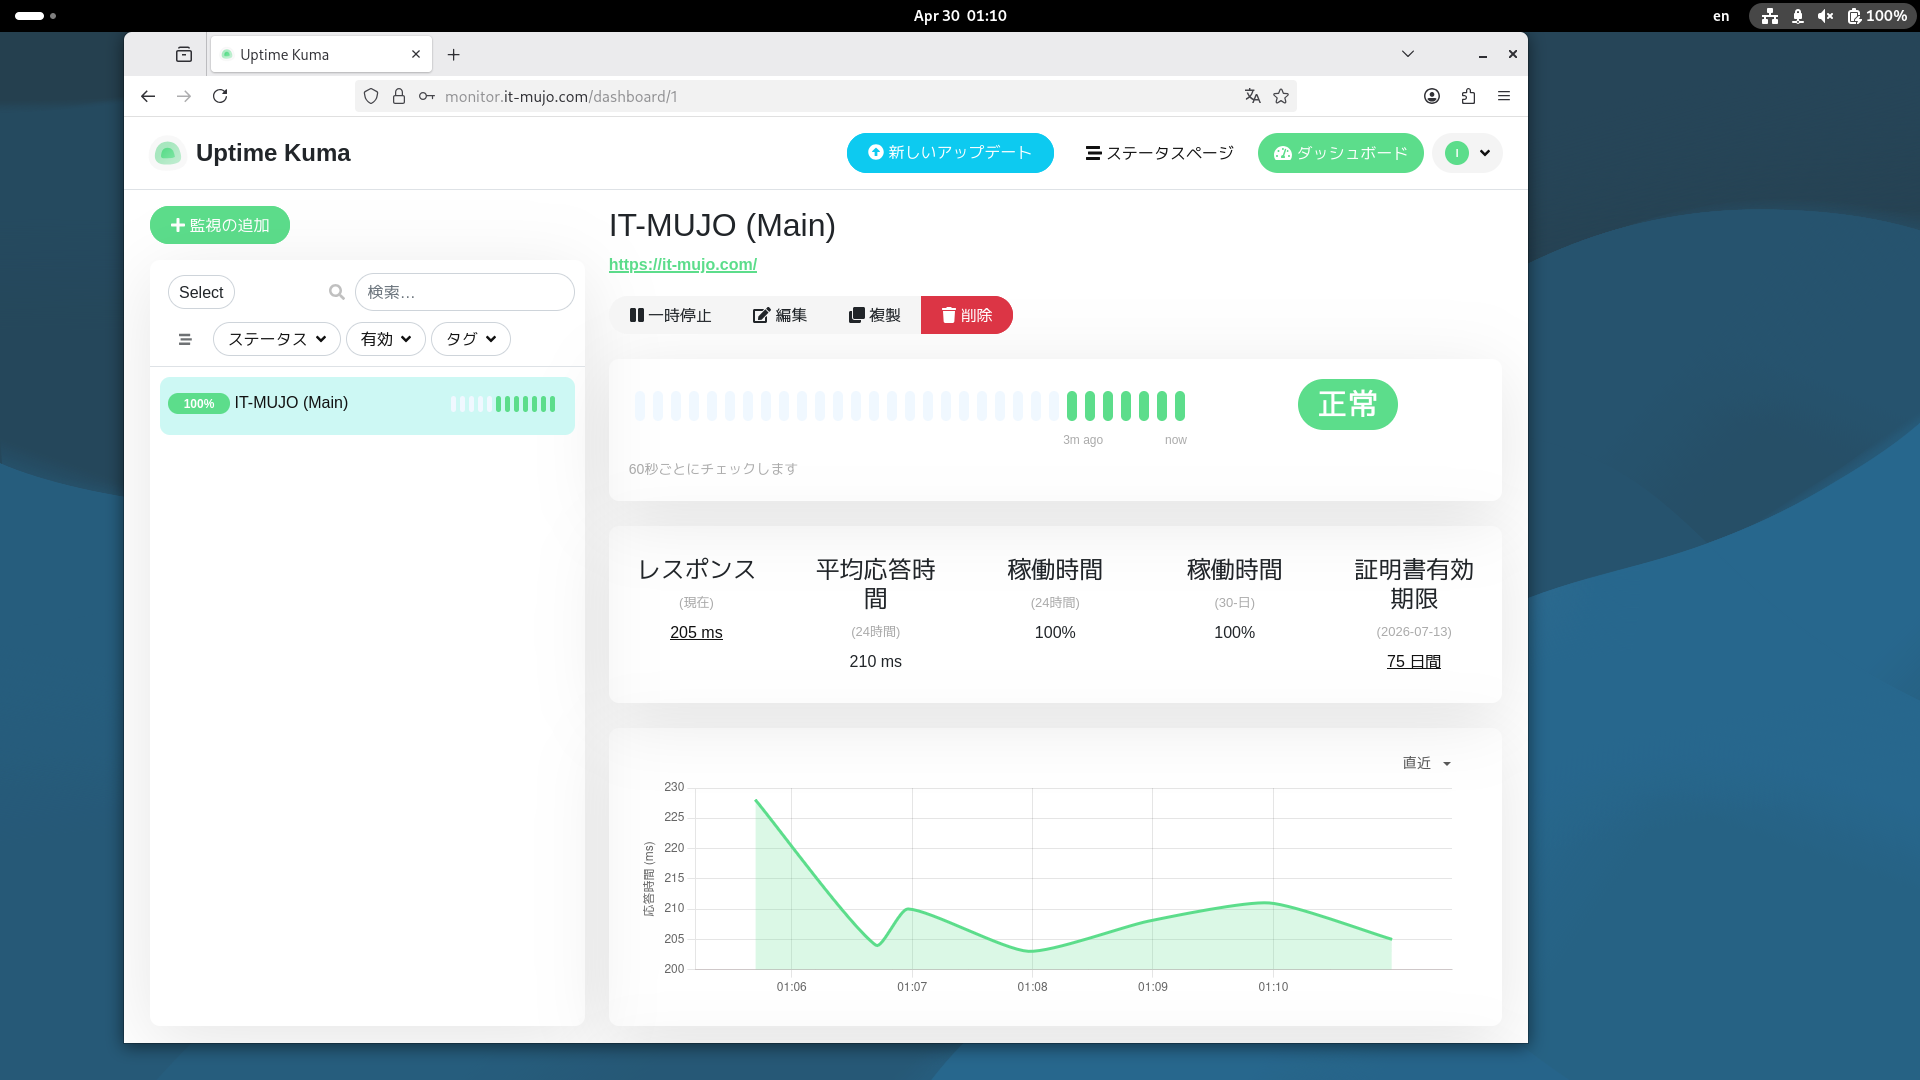Click the browser forward arrow
Viewport: 1920px width, 1080px height.
tap(184, 96)
